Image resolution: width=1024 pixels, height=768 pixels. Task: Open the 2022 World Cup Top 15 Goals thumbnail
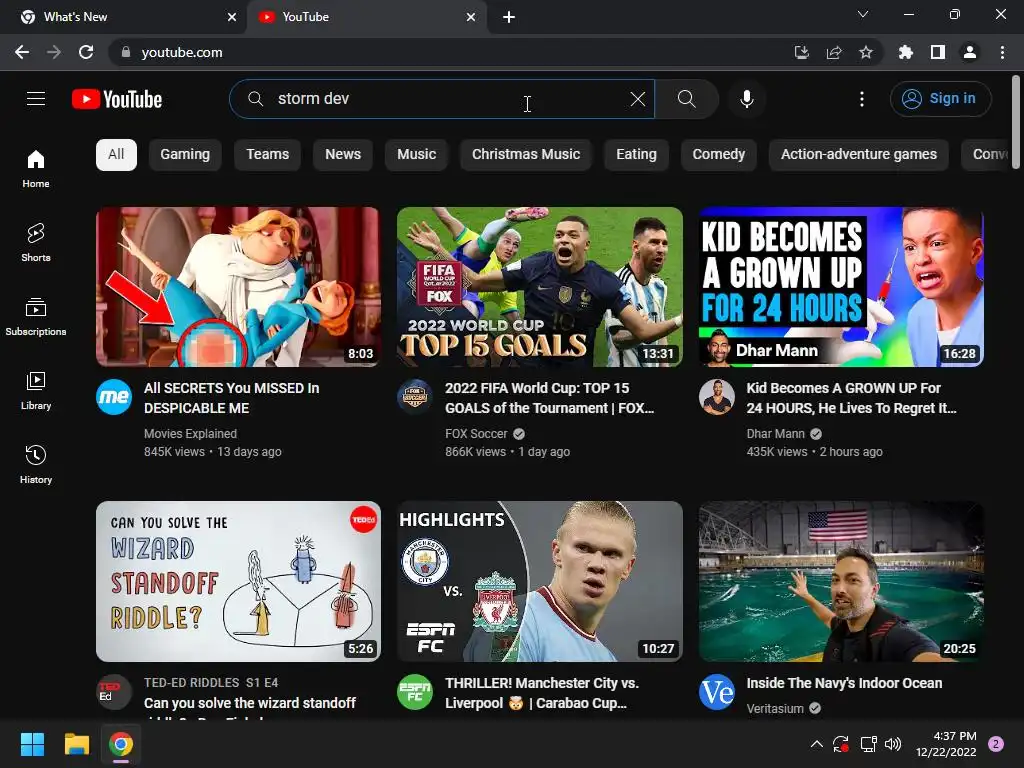(539, 287)
